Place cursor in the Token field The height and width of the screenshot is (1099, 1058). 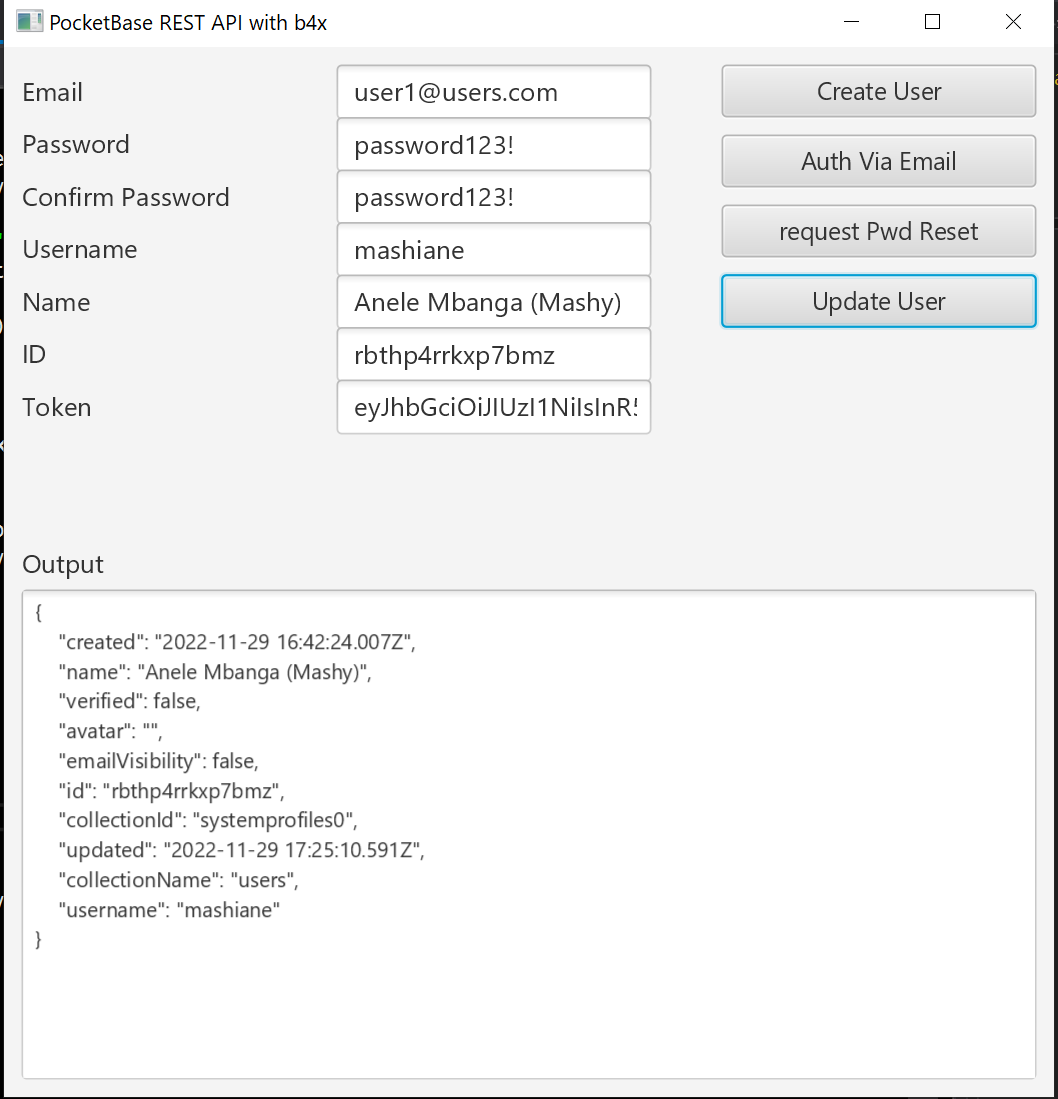pyautogui.click(x=493, y=407)
